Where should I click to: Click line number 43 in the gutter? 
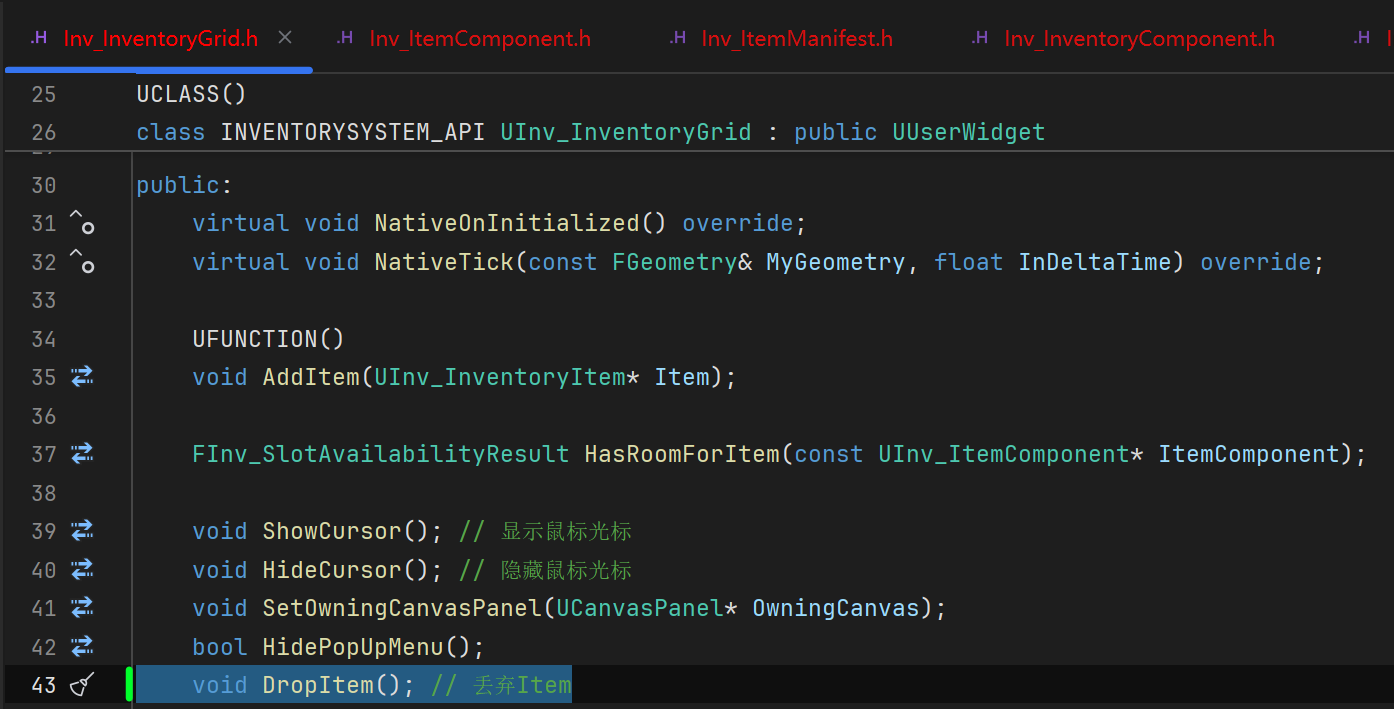pos(44,686)
